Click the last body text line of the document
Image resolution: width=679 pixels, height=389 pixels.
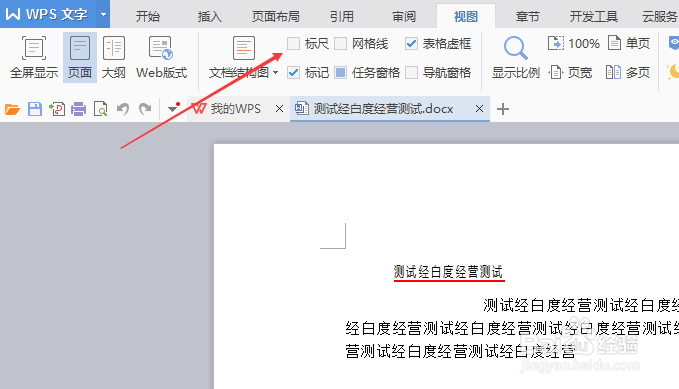[460, 351]
